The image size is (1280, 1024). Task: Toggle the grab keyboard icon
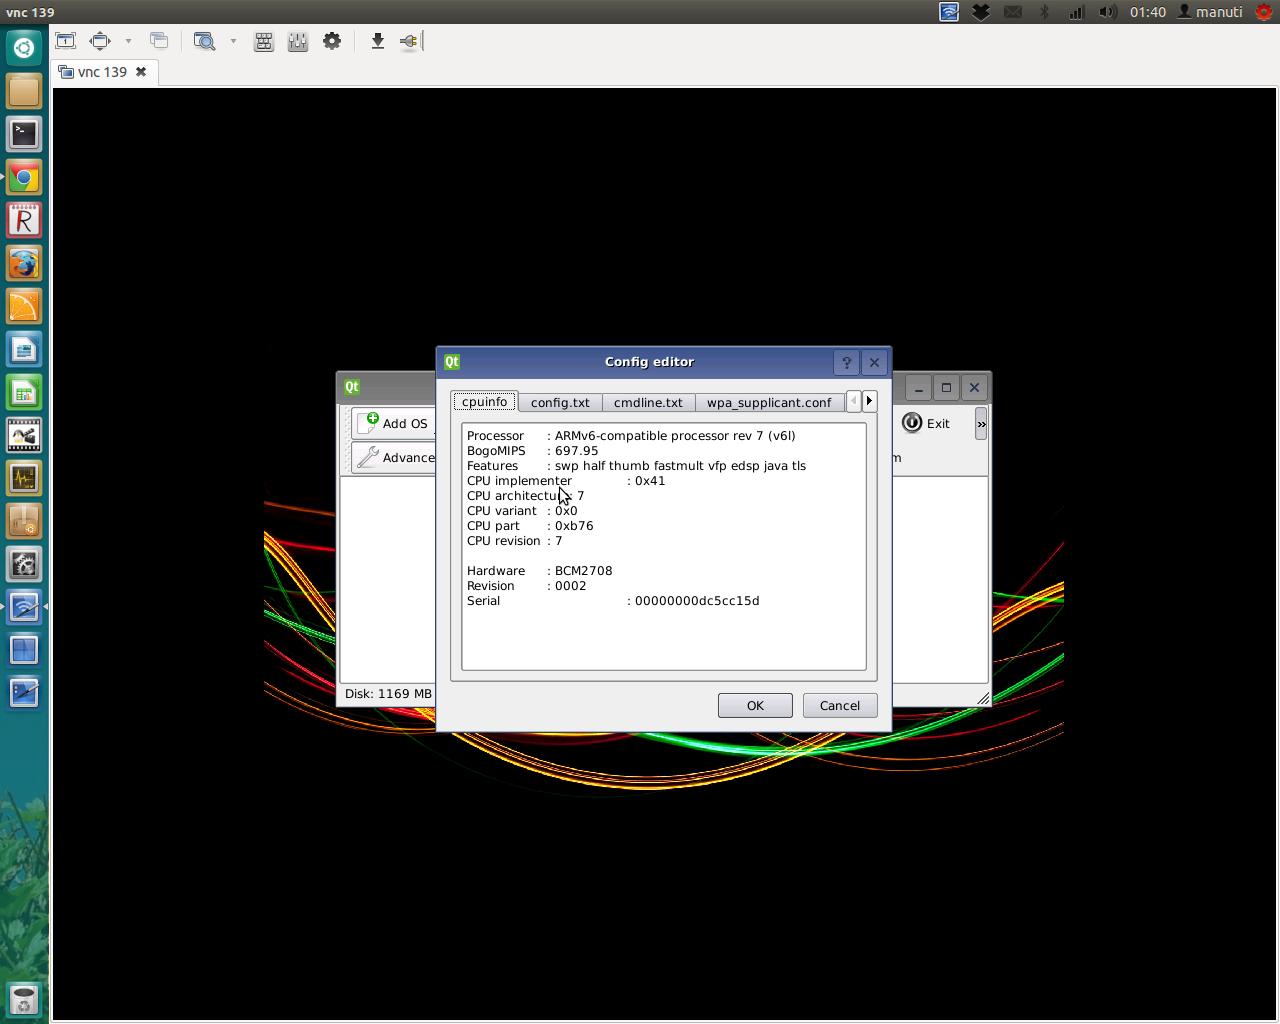point(264,41)
